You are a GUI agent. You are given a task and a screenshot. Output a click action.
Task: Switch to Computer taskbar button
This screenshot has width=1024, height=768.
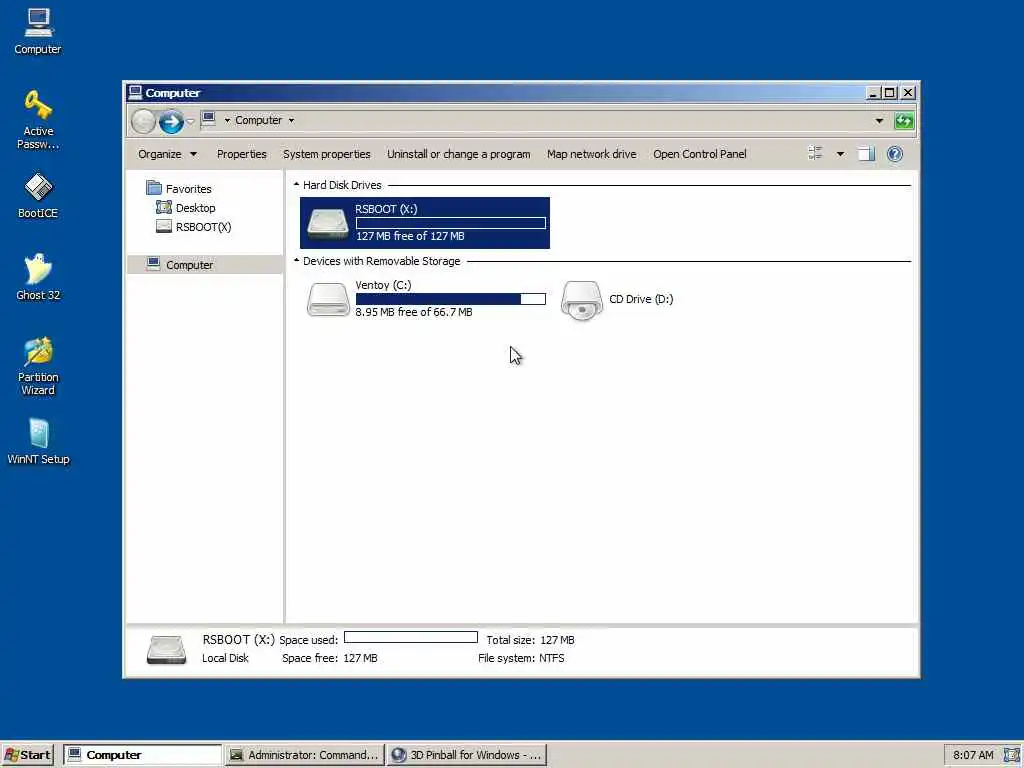coord(144,755)
